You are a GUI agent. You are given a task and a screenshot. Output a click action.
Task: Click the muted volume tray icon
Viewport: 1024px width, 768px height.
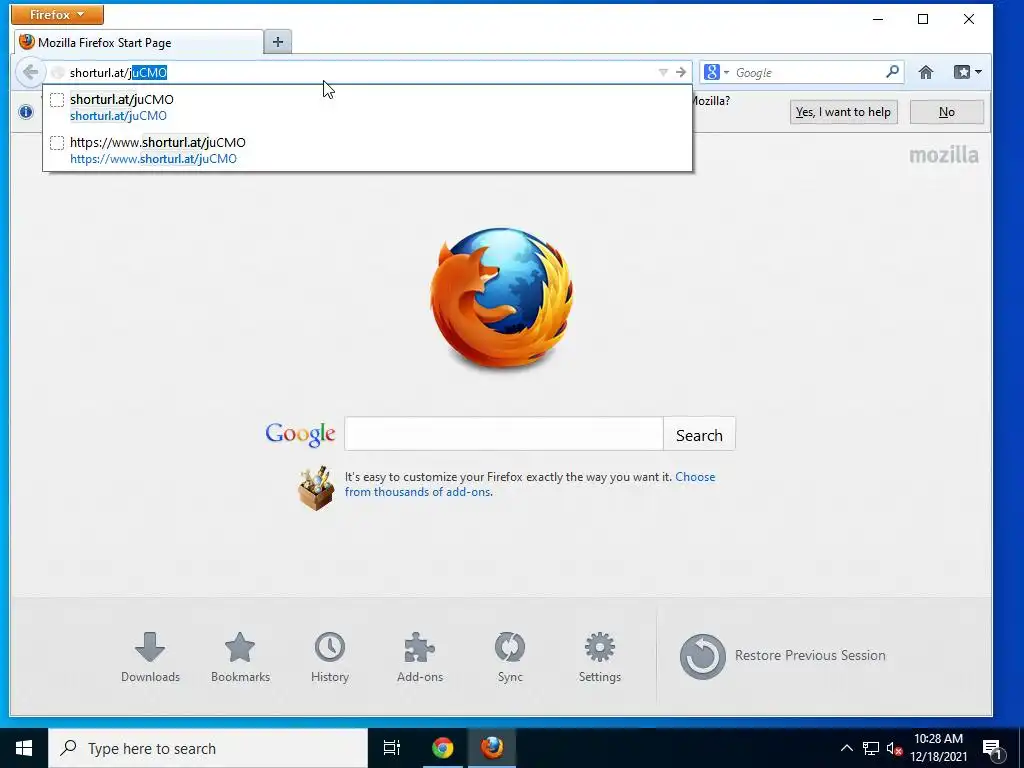[895, 749]
